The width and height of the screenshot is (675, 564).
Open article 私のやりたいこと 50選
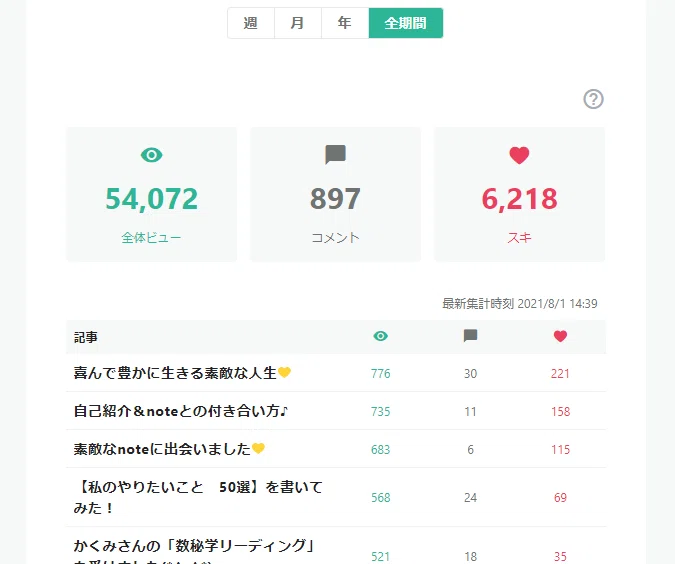(198, 497)
